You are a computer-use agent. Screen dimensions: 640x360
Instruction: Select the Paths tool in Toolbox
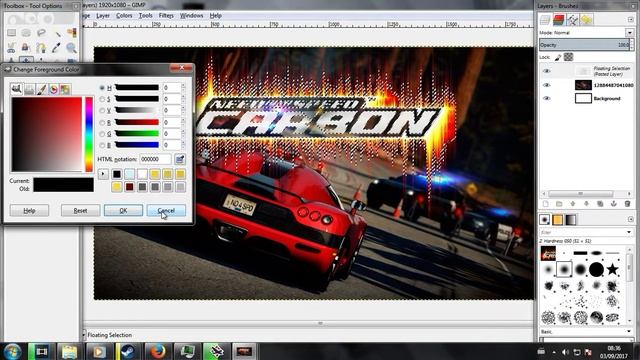pyautogui.click(x=41, y=48)
